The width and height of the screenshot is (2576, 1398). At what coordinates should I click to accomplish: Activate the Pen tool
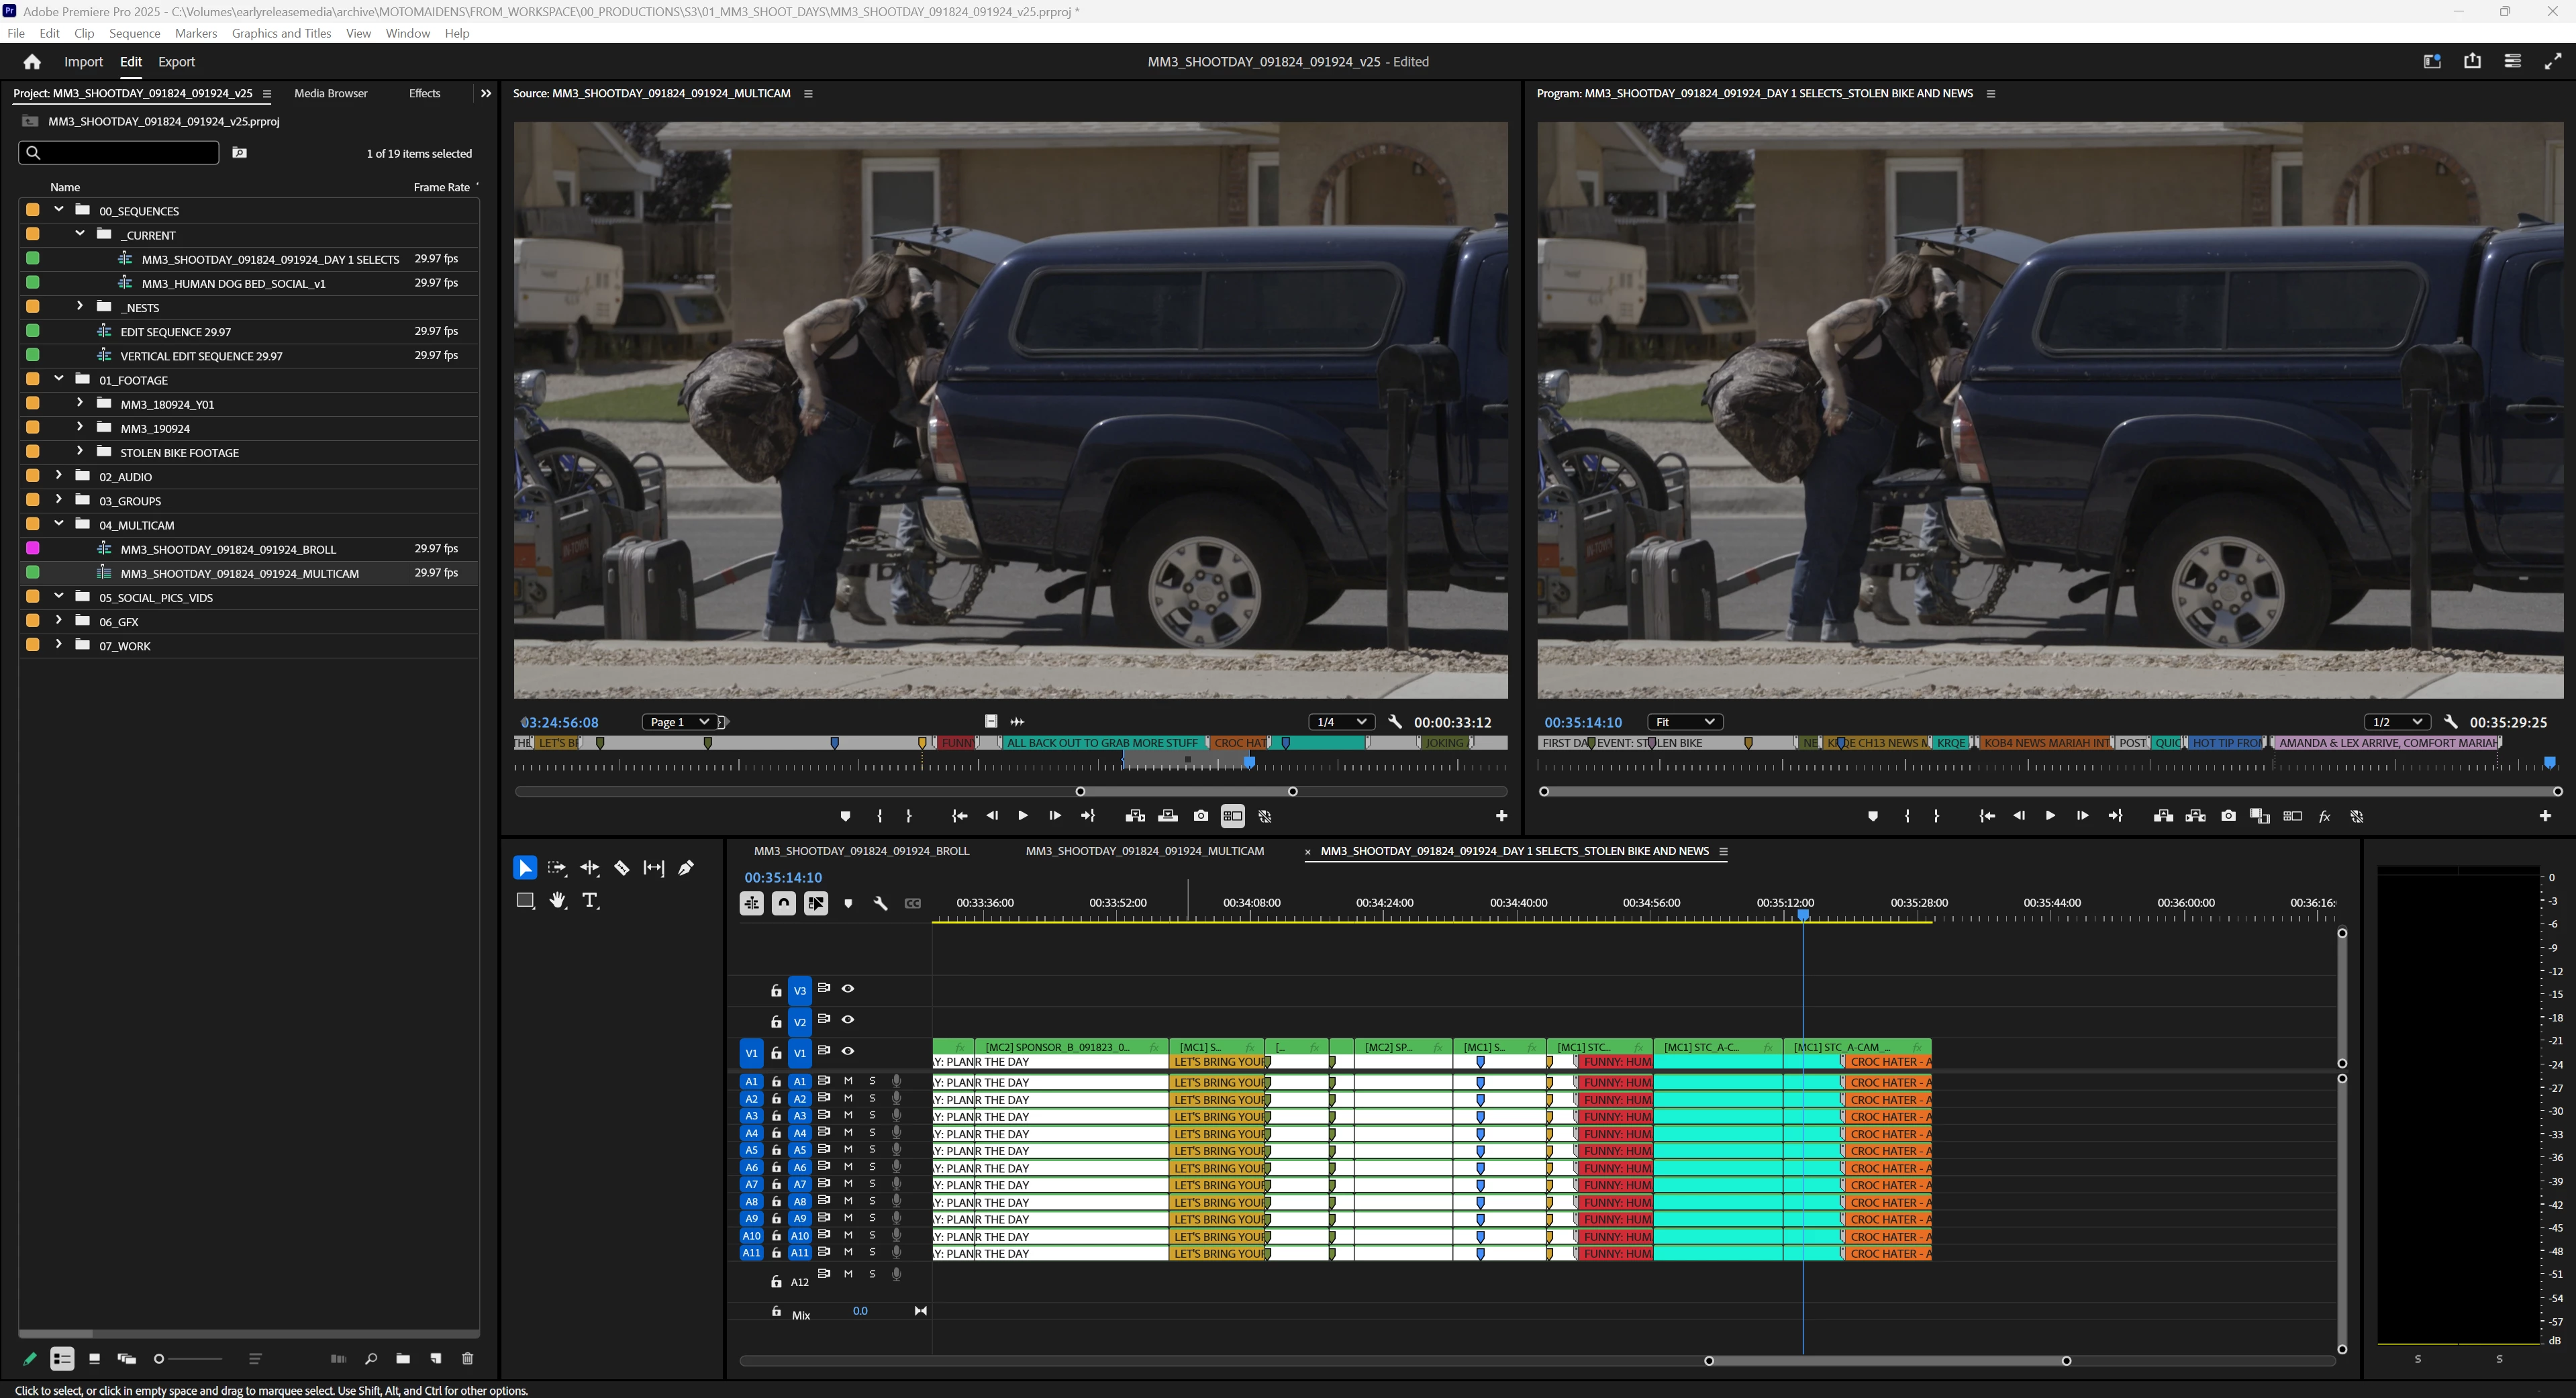pos(686,868)
